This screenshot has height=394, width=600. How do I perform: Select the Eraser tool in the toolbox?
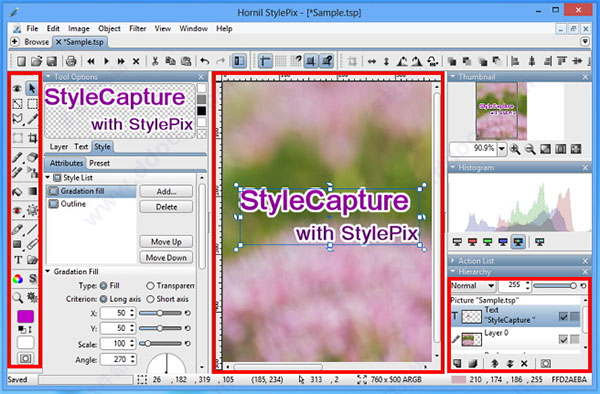click(33, 157)
